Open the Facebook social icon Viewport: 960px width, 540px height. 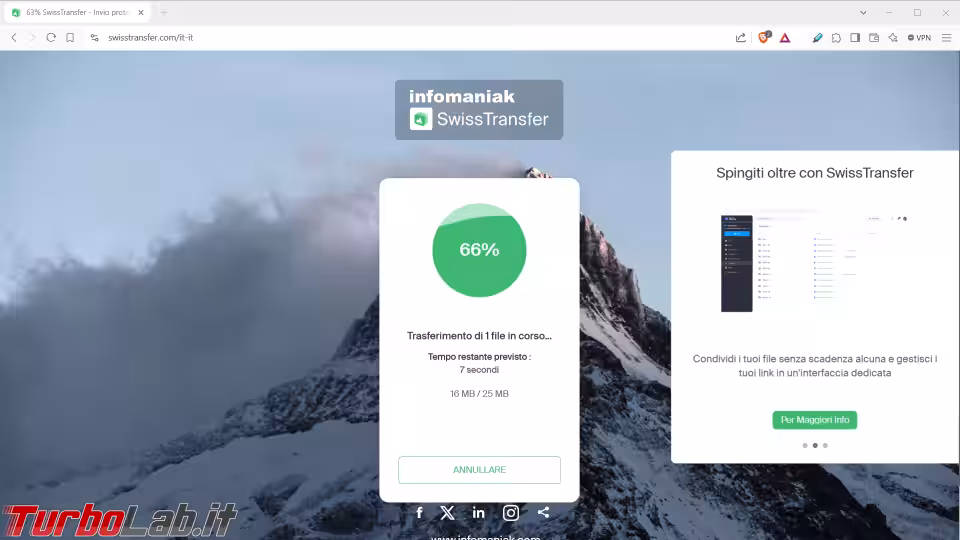tap(419, 512)
